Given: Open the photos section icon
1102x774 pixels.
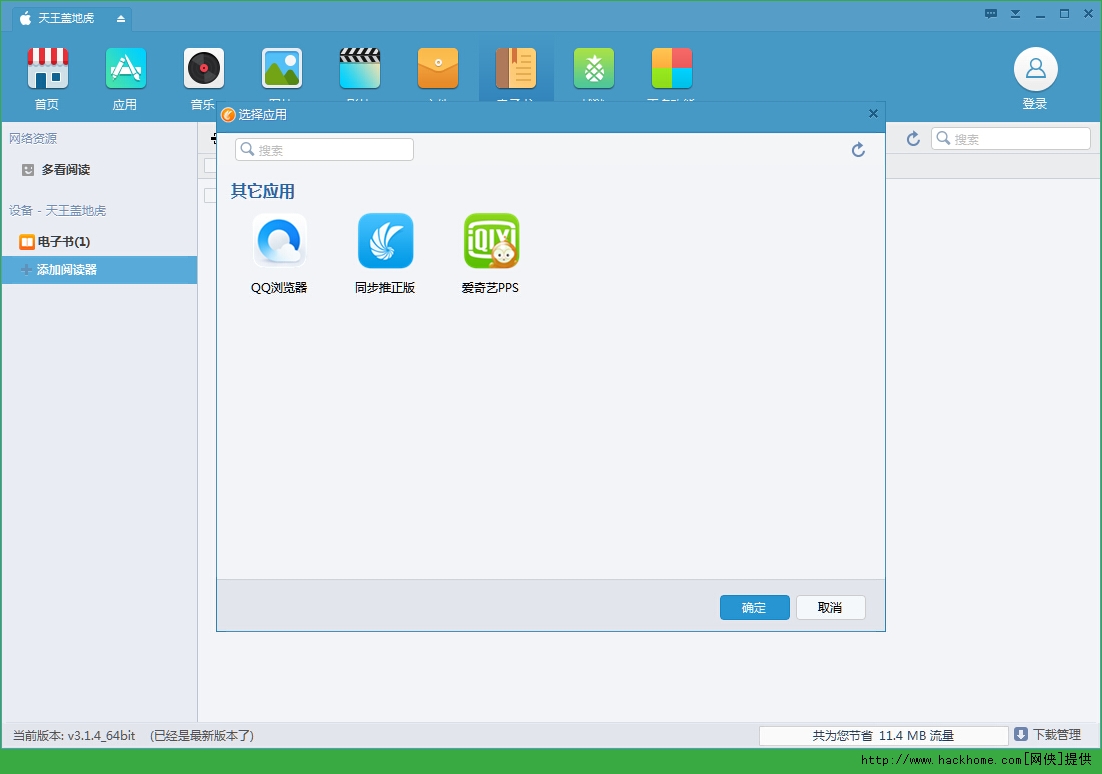Looking at the screenshot, I should [x=282, y=69].
